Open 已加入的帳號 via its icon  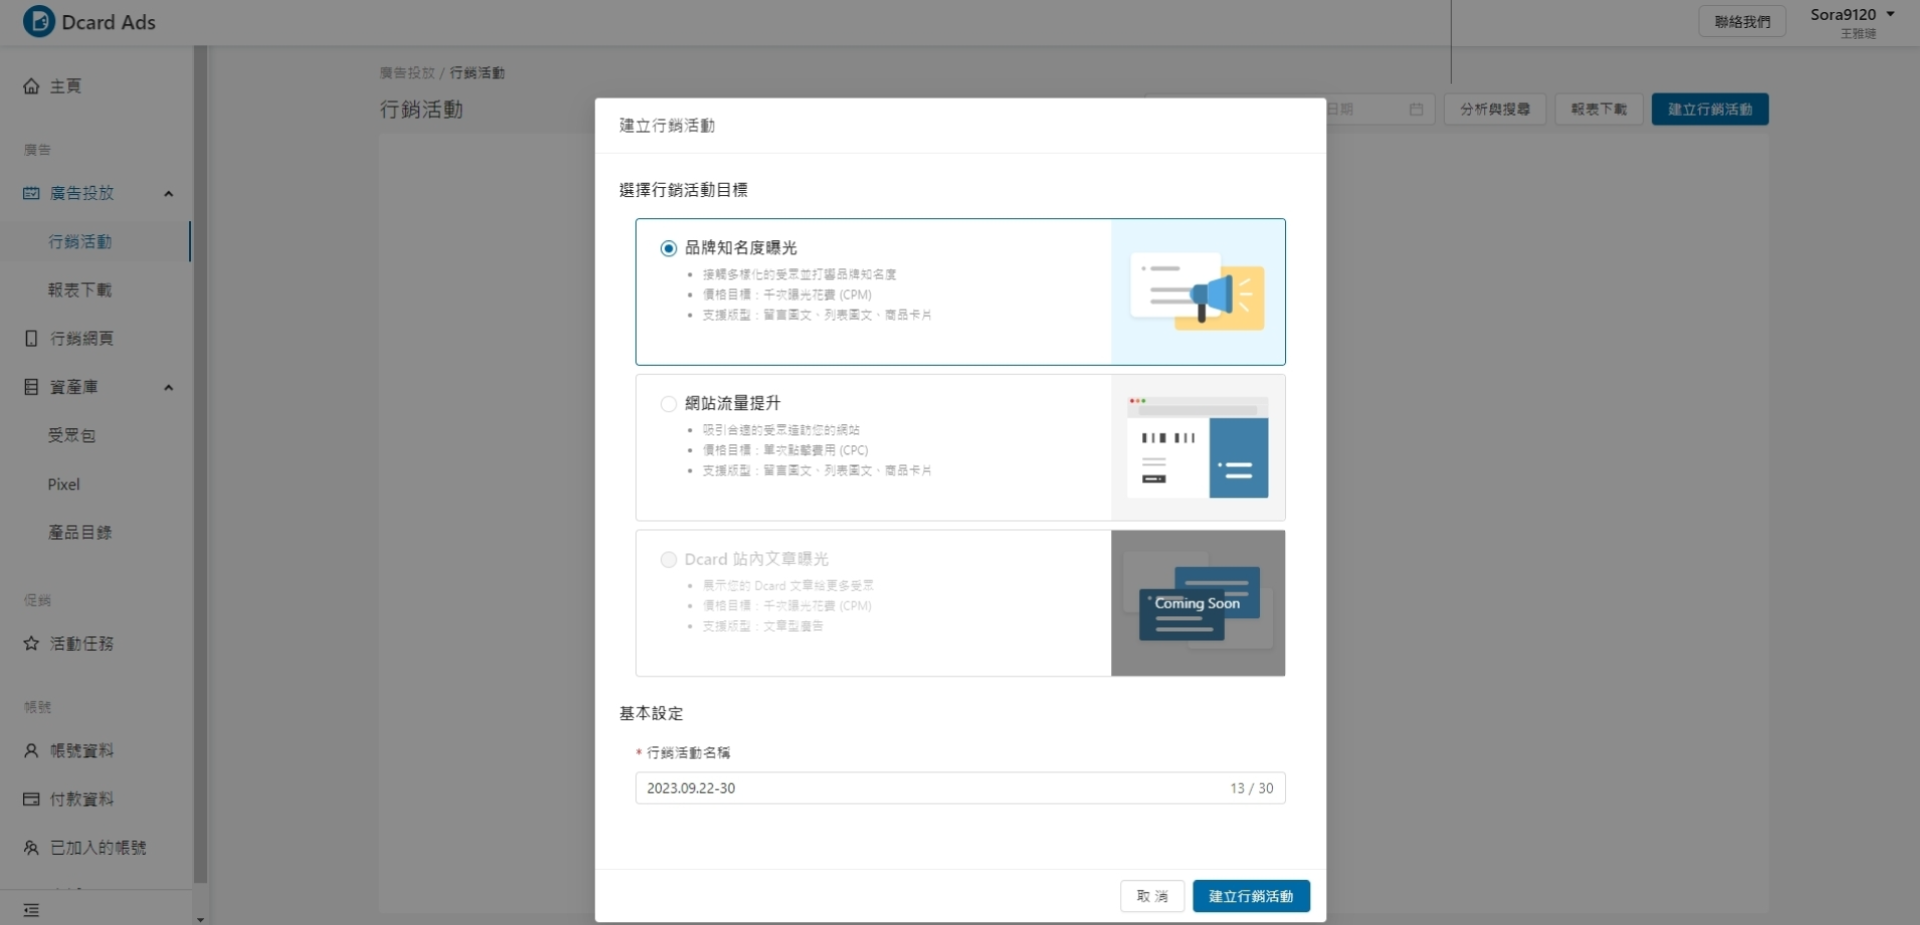(x=31, y=848)
